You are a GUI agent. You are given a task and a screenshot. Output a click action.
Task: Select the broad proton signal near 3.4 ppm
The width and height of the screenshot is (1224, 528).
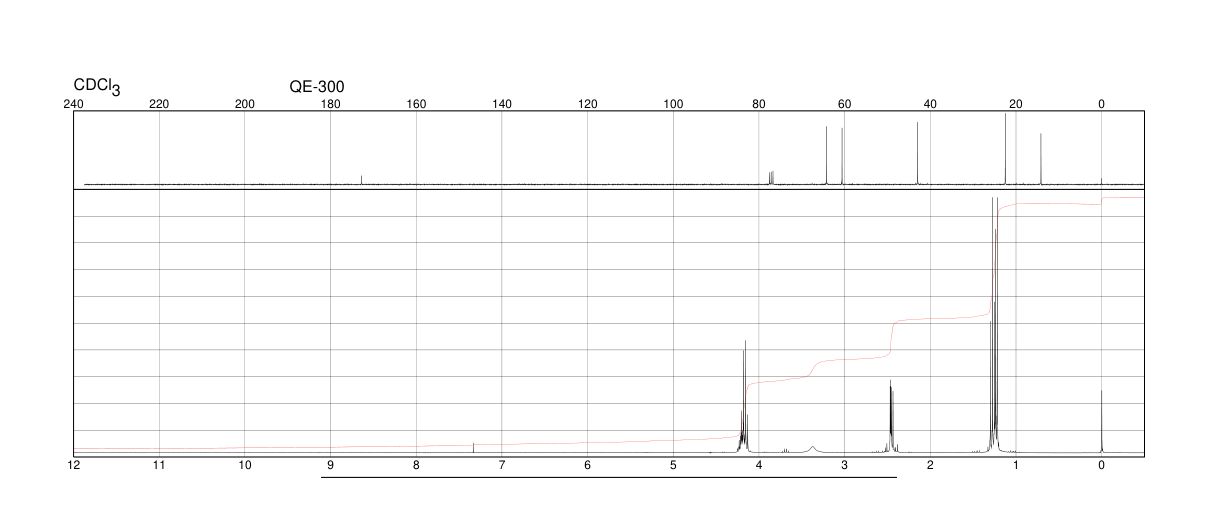[x=813, y=449]
